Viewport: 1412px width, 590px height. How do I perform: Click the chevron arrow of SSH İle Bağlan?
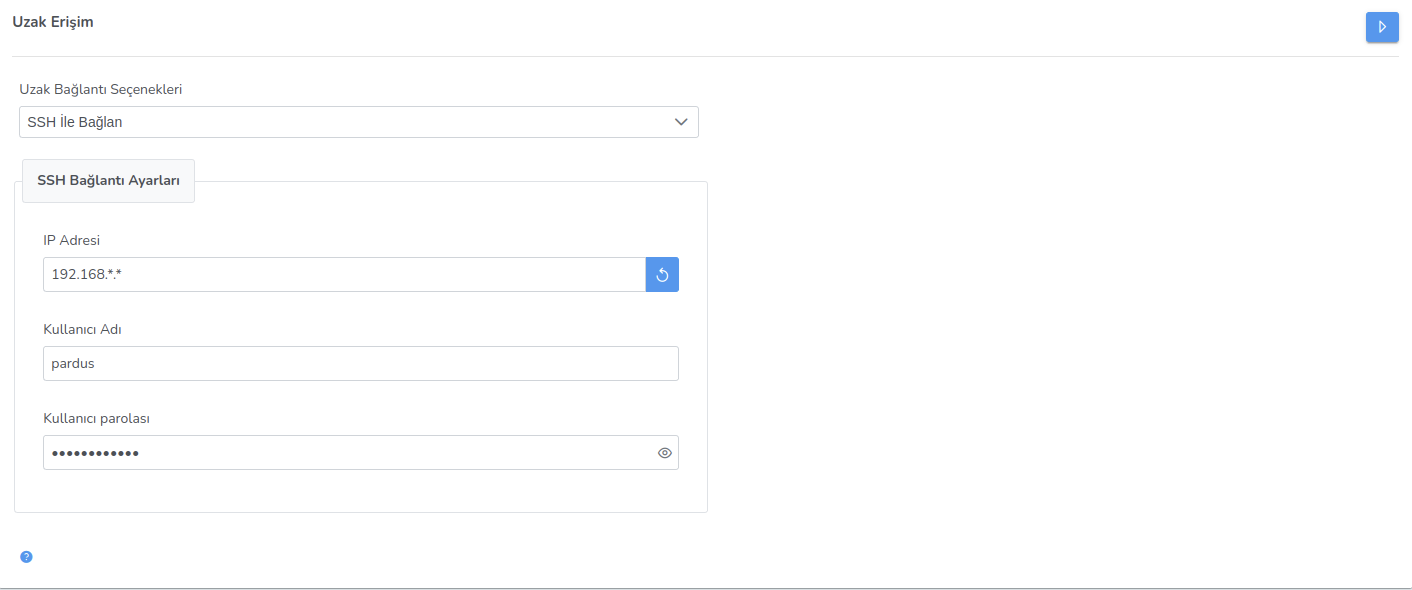point(681,122)
